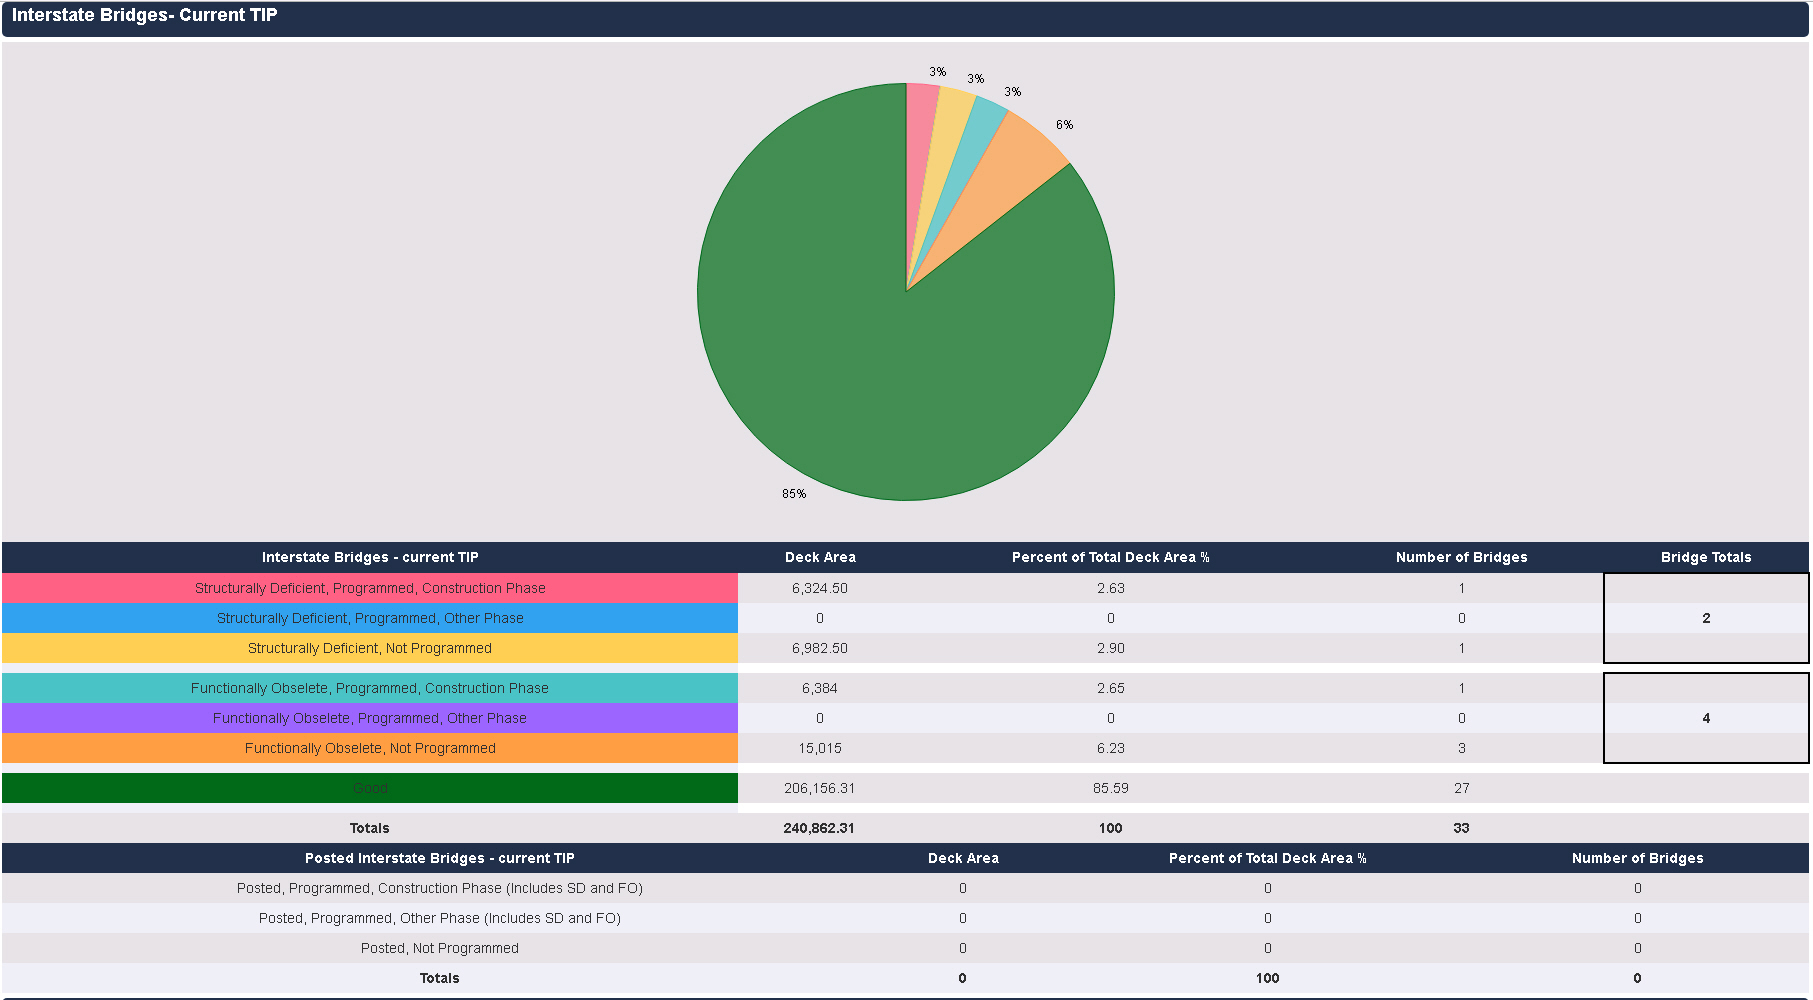Select Structurally Deficient, Not Programmed row

(370, 648)
